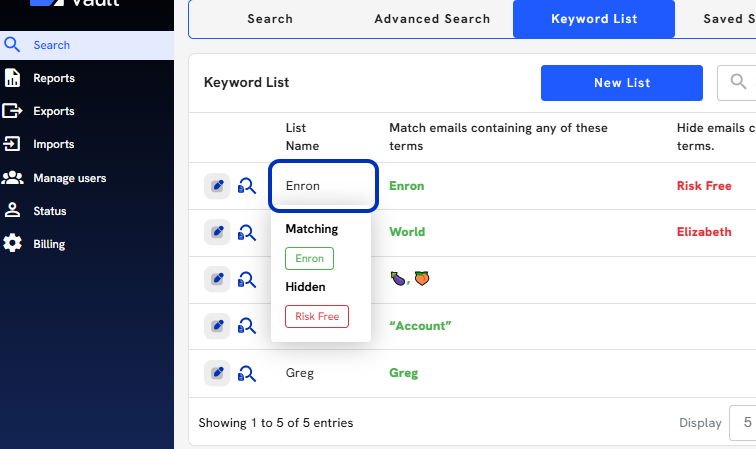
Task: Click the Matching heading in popup
Action: [x=311, y=229]
